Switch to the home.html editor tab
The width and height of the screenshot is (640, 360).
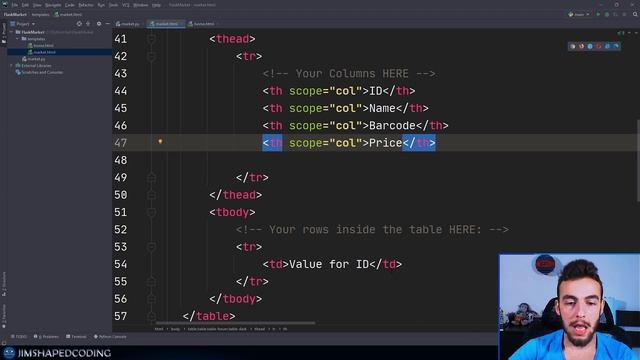click(x=201, y=24)
